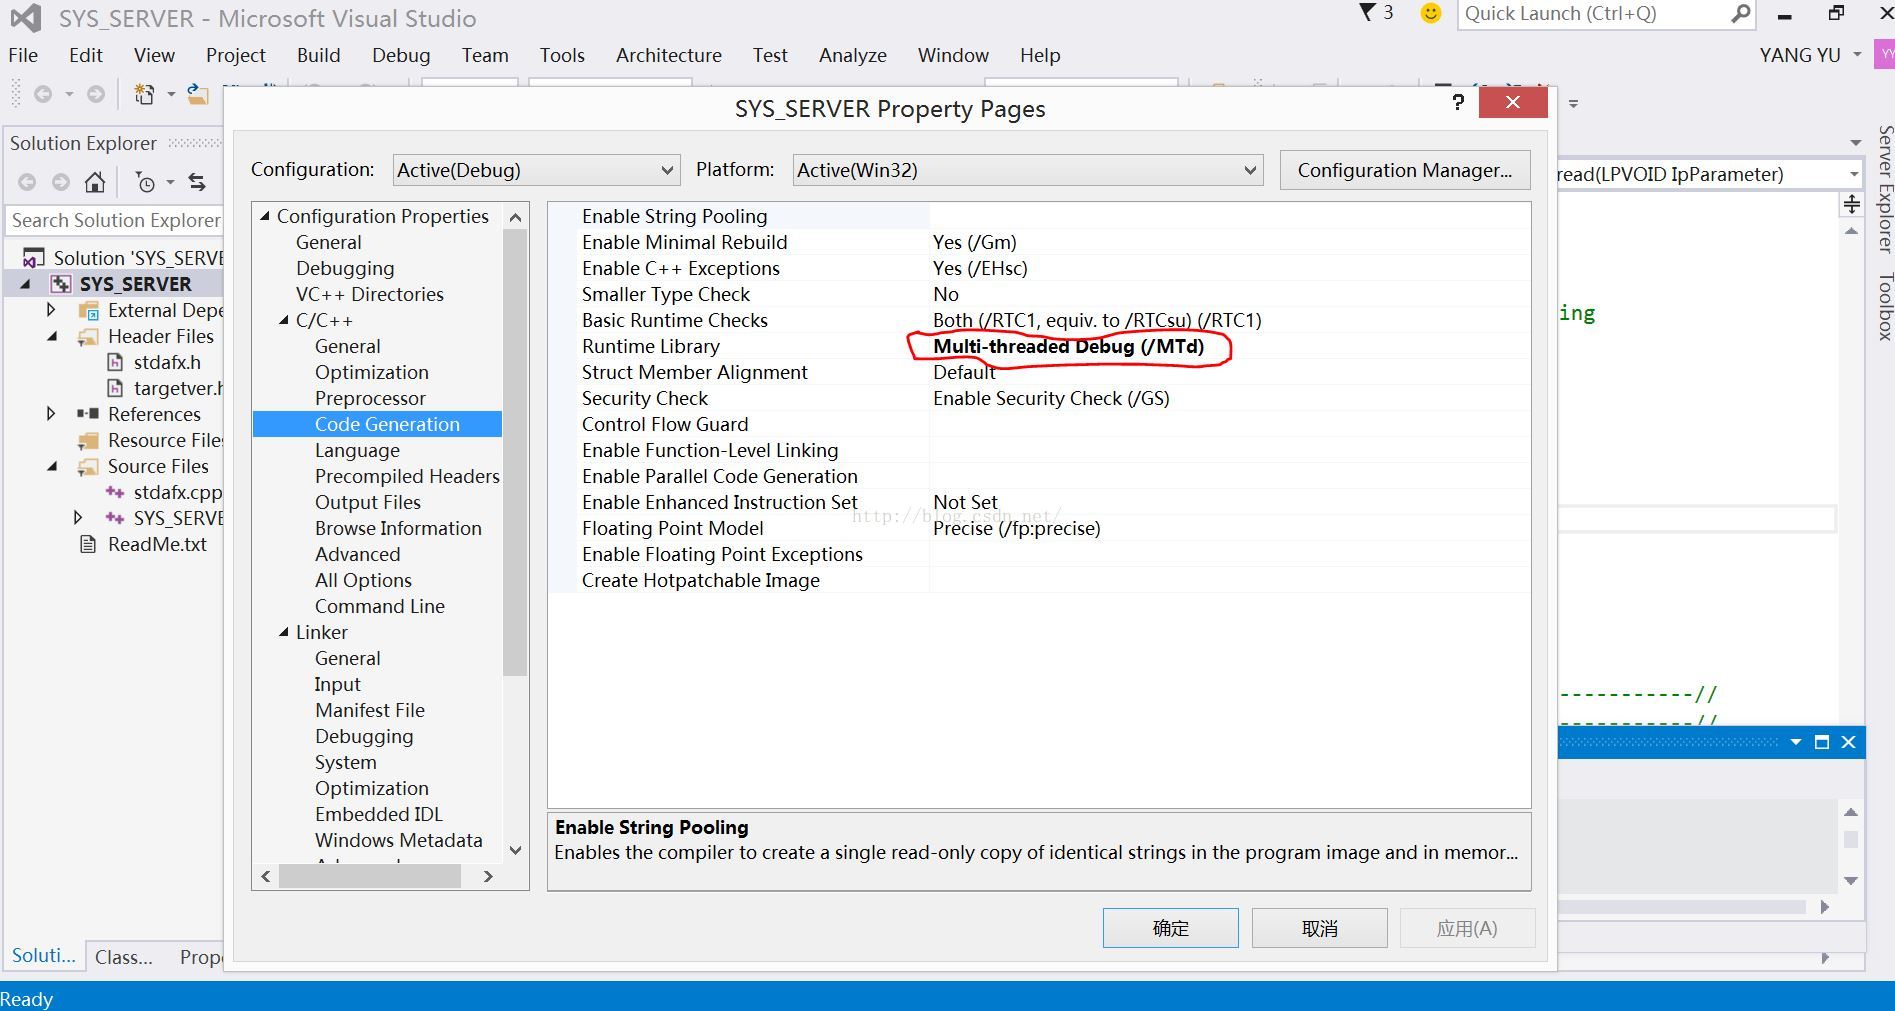
Task: Click the notifications flag icon
Action: point(1367,12)
